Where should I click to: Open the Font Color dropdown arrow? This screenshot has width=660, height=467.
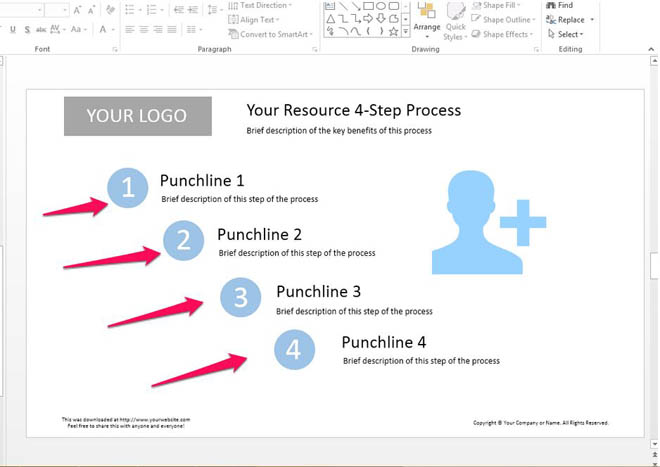tap(113, 29)
